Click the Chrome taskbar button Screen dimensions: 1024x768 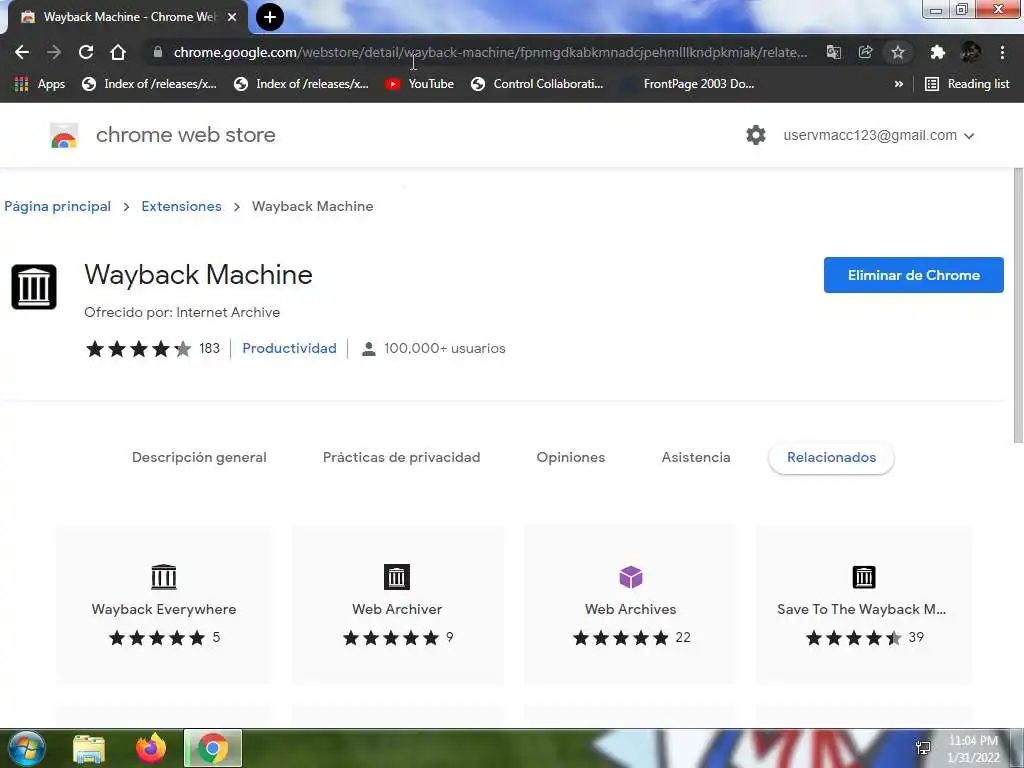point(213,748)
